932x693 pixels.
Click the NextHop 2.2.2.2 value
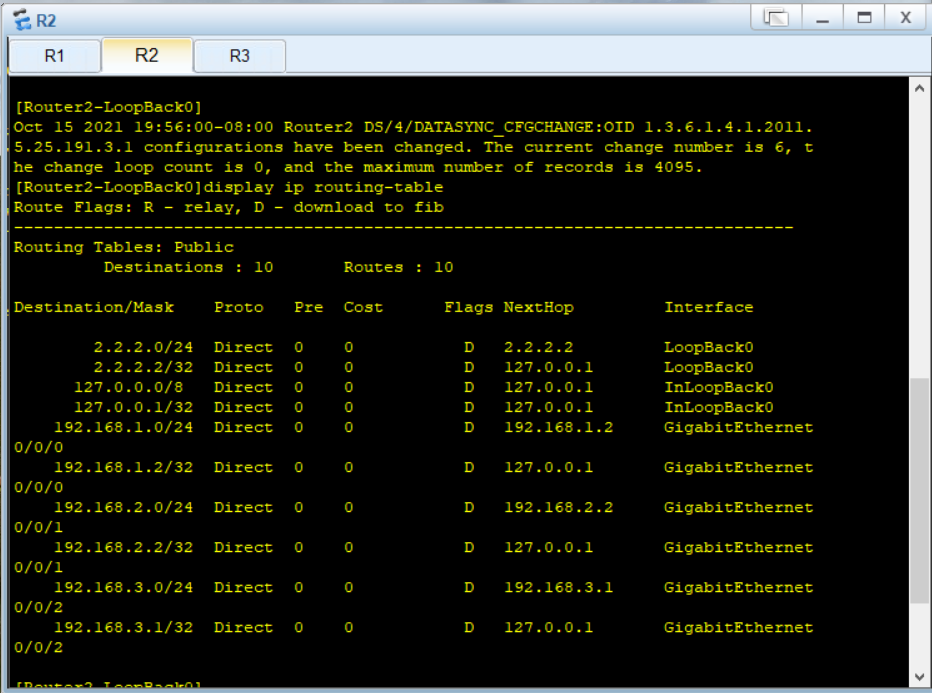[x=539, y=347]
